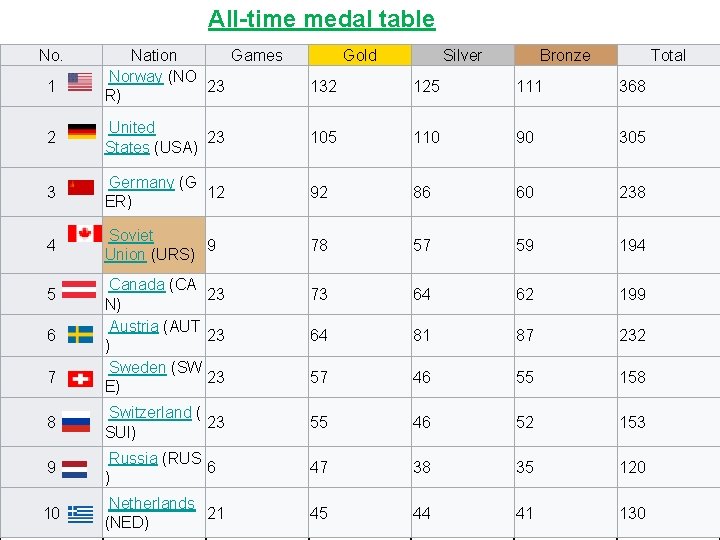Click the Greek flag in row 10
Screen dimensions: 720x540
tap(80, 513)
